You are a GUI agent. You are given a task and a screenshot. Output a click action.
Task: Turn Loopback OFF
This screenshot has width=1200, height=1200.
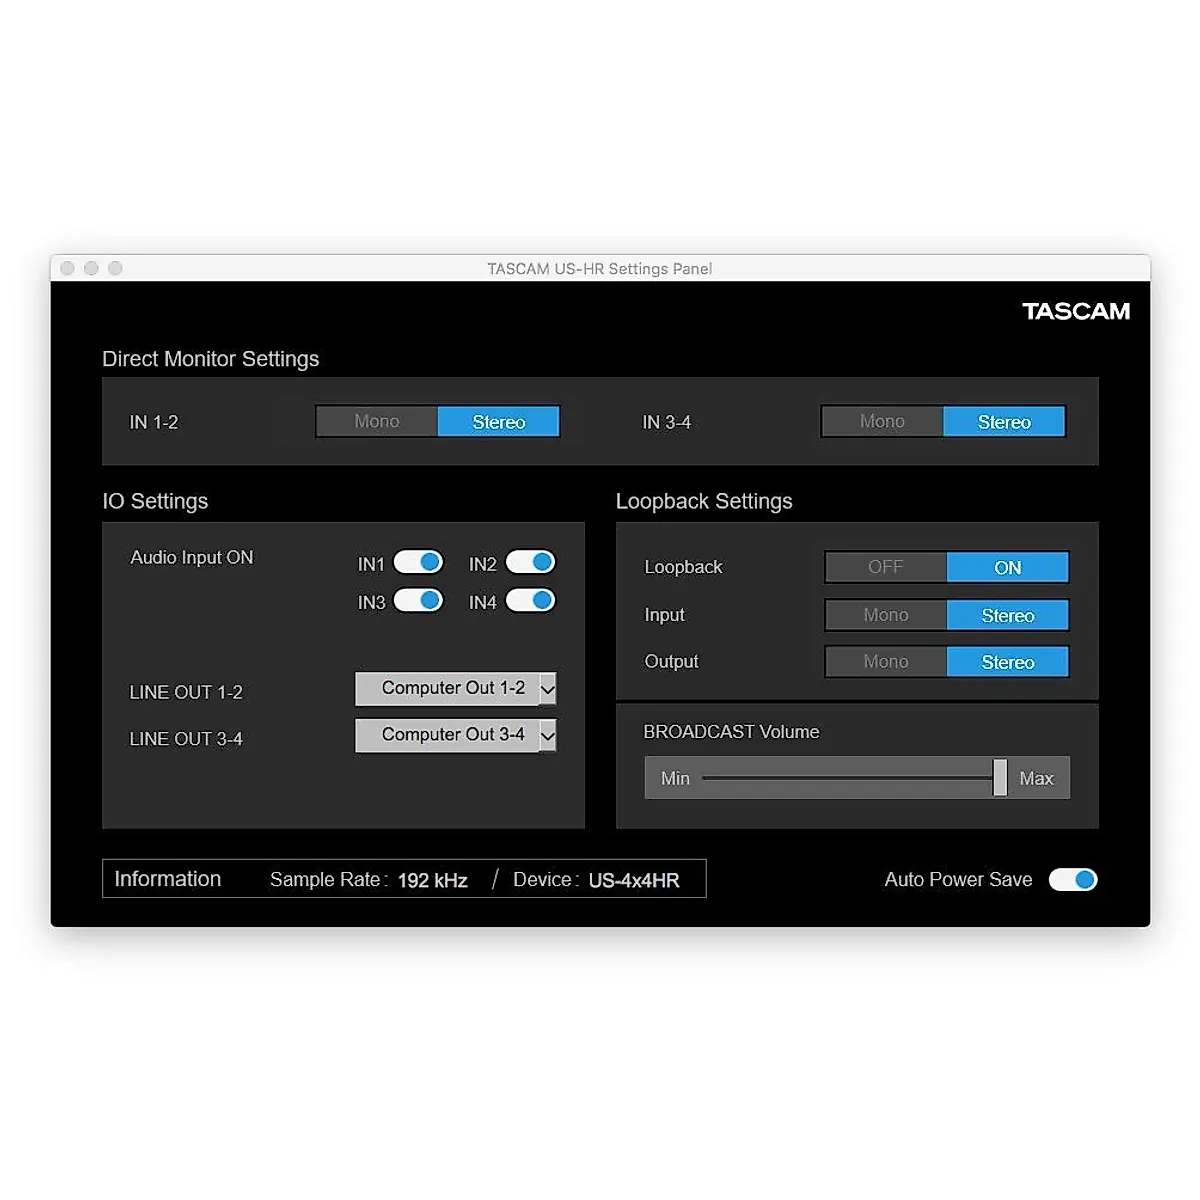(886, 567)
